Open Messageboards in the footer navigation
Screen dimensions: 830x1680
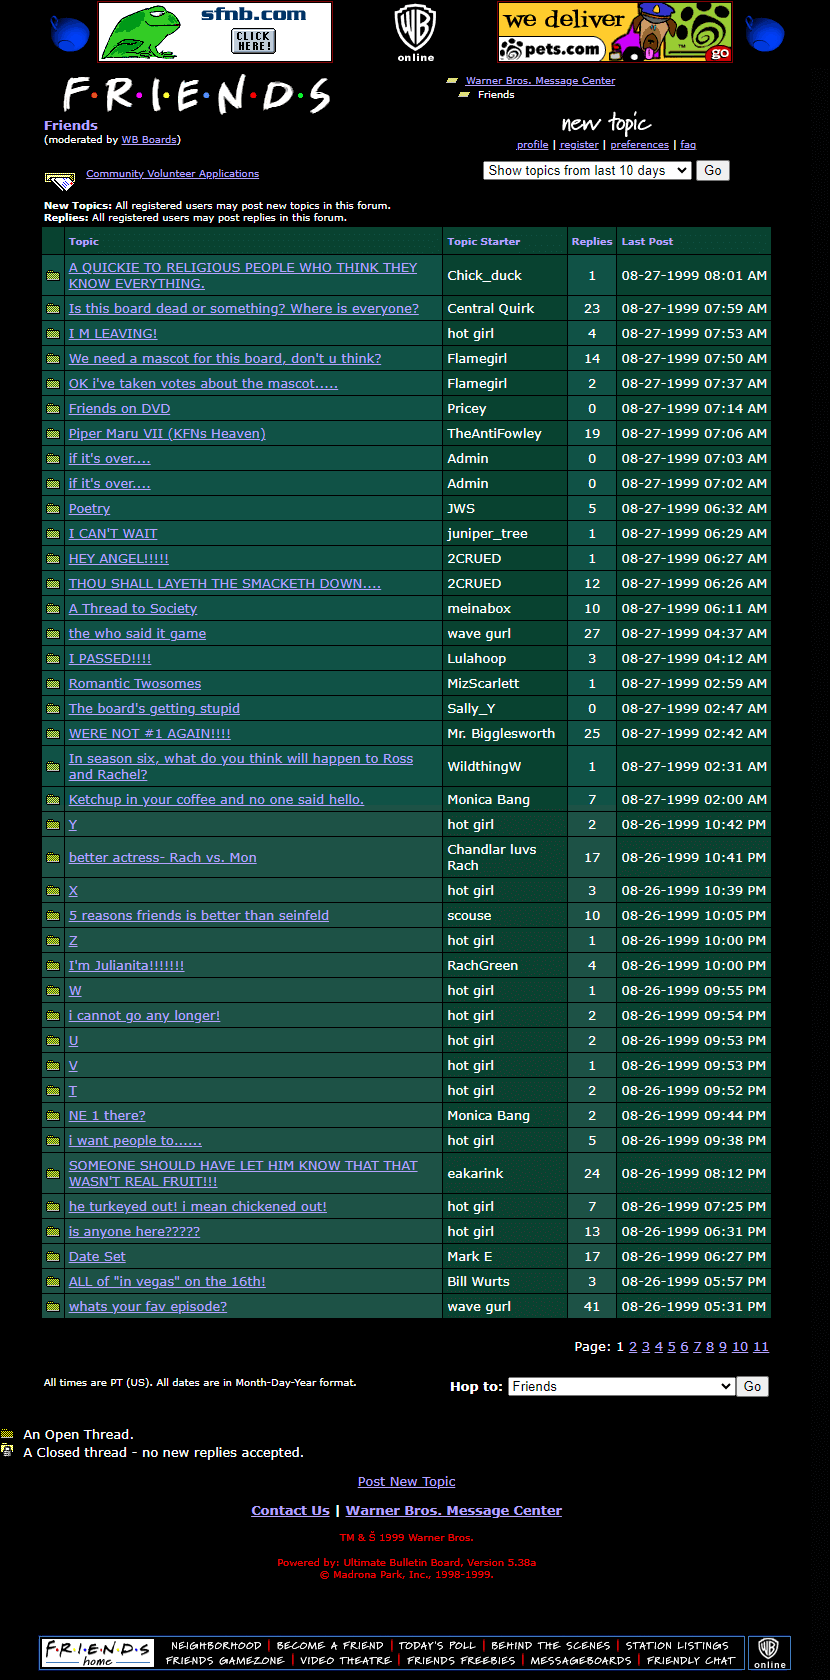pos(581,1660)
